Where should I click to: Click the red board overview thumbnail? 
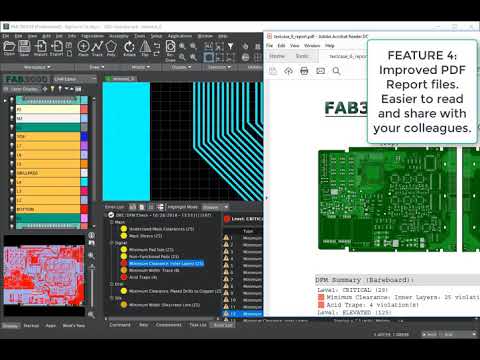[44, 275]
